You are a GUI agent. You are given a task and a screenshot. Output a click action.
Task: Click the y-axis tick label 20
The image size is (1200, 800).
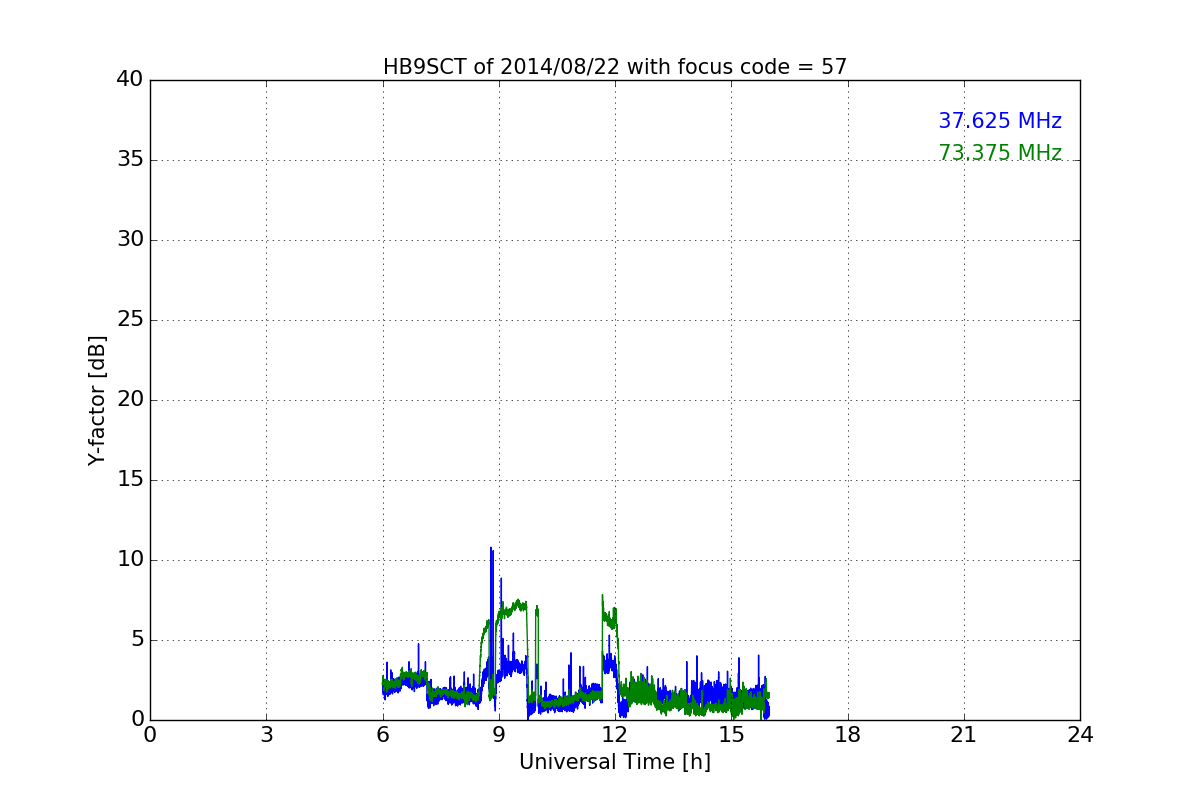[130, 400]
